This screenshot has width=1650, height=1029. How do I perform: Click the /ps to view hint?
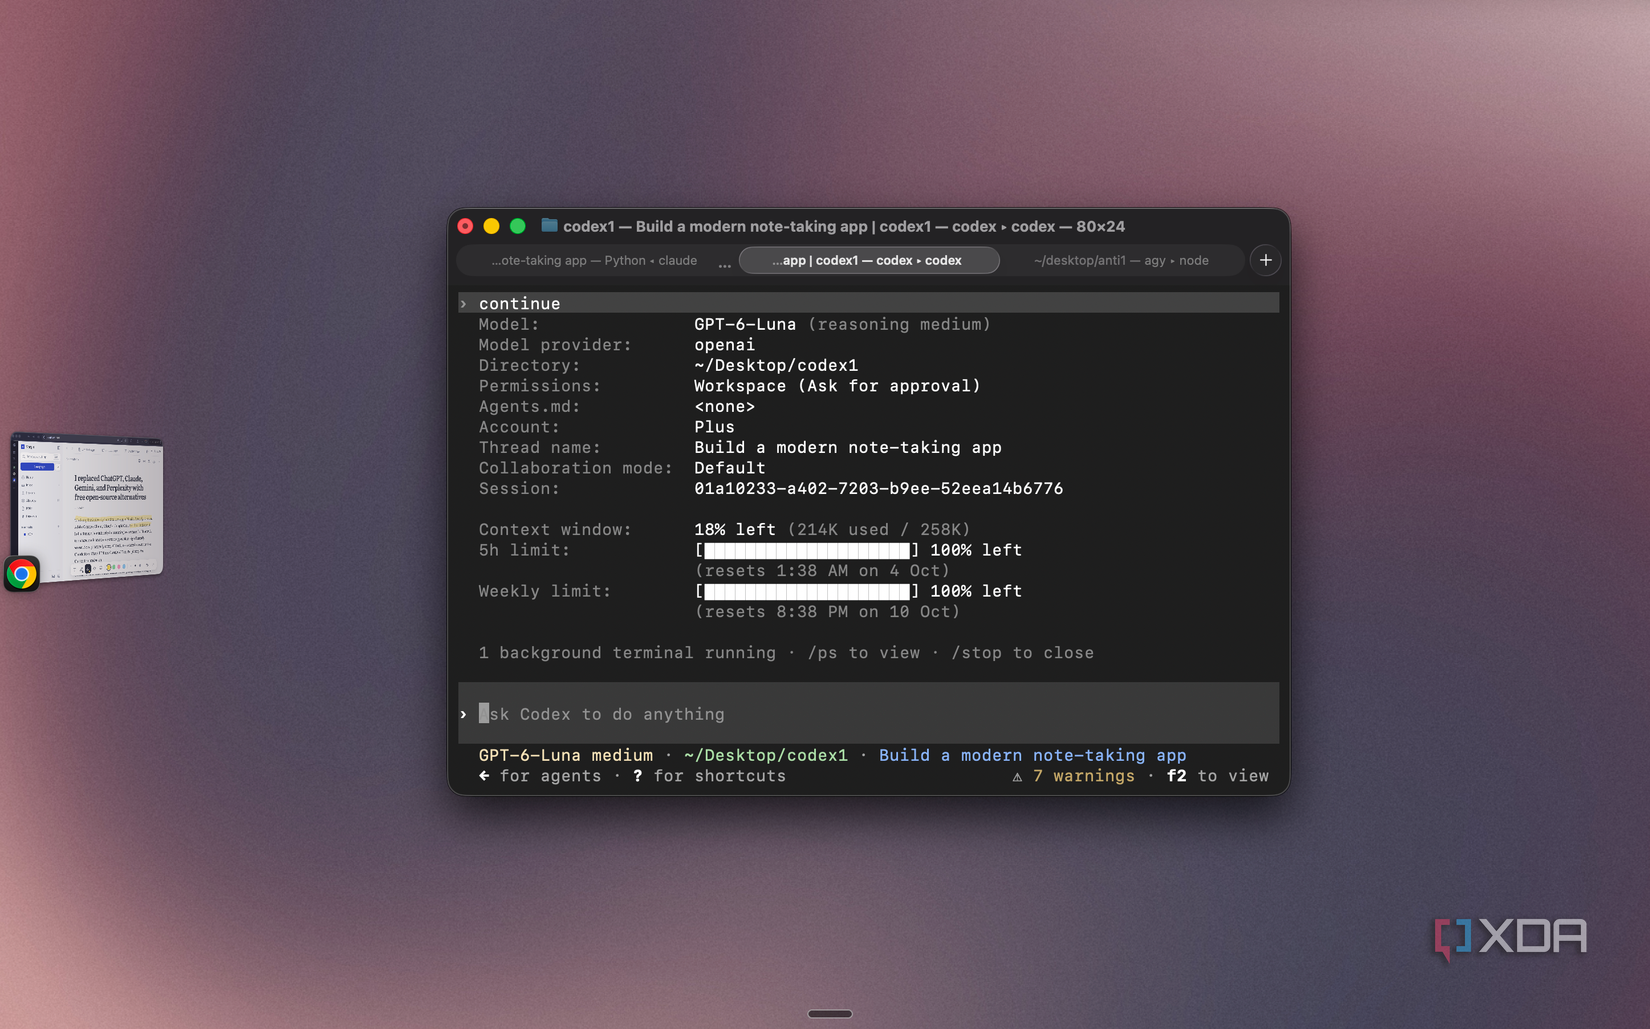click(864, 653)
